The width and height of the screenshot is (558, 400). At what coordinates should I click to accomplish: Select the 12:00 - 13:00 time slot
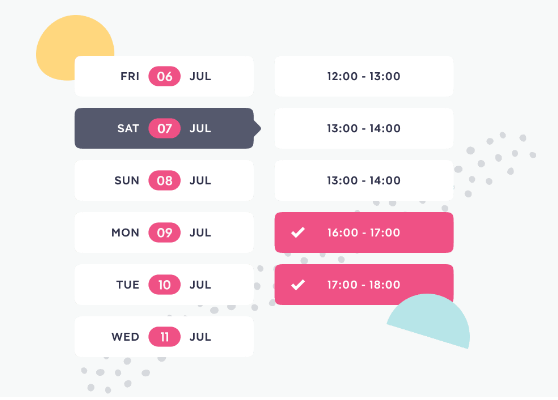[364, 76]
